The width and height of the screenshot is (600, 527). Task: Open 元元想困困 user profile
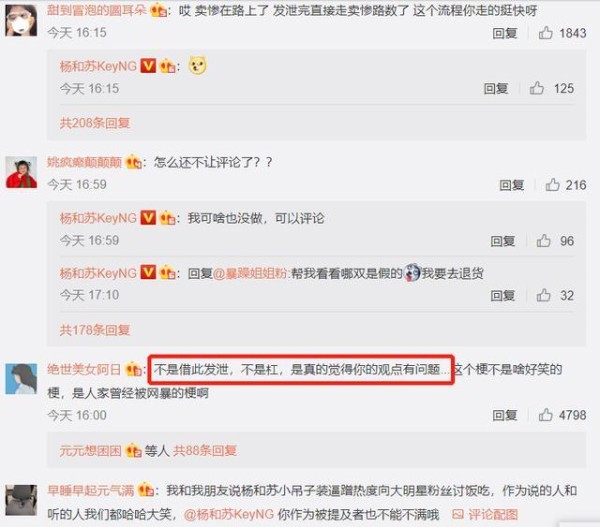(90, 450)
